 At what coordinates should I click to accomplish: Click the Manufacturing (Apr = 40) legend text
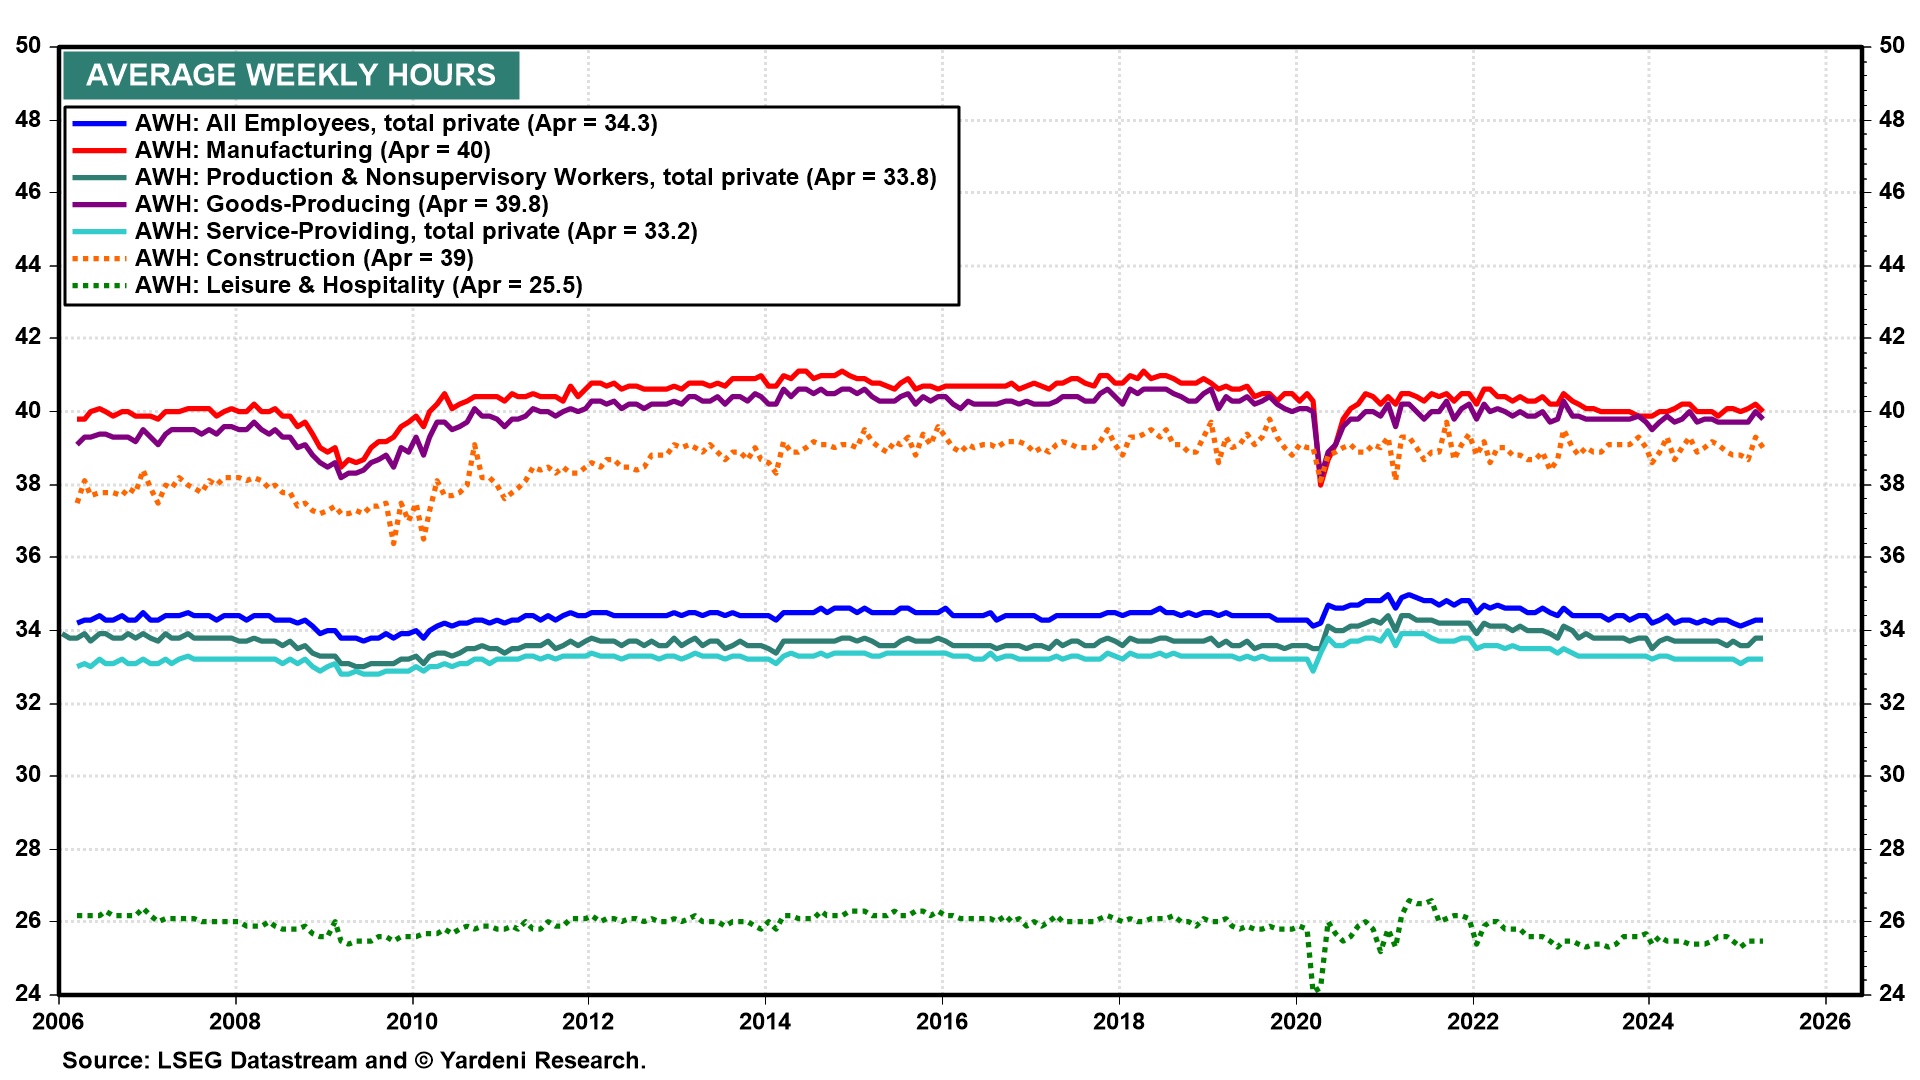coord(312,151)
